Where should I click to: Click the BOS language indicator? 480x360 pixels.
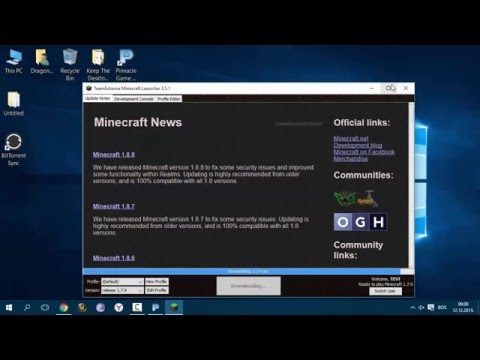pyautogui.click(x=442, y=307)
